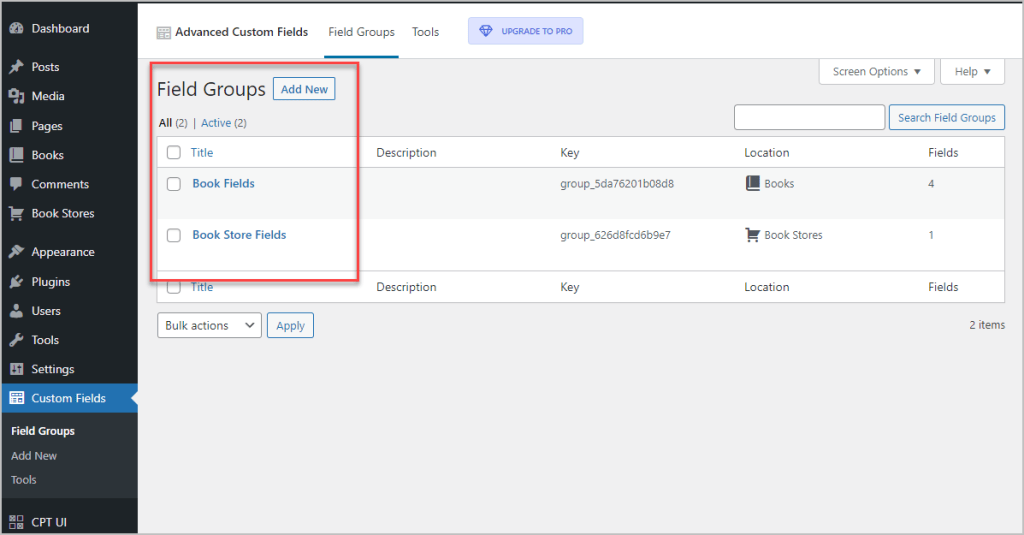Click the Location column header
The height and width of the screenshot is (535, 1024).
[767, 152]
